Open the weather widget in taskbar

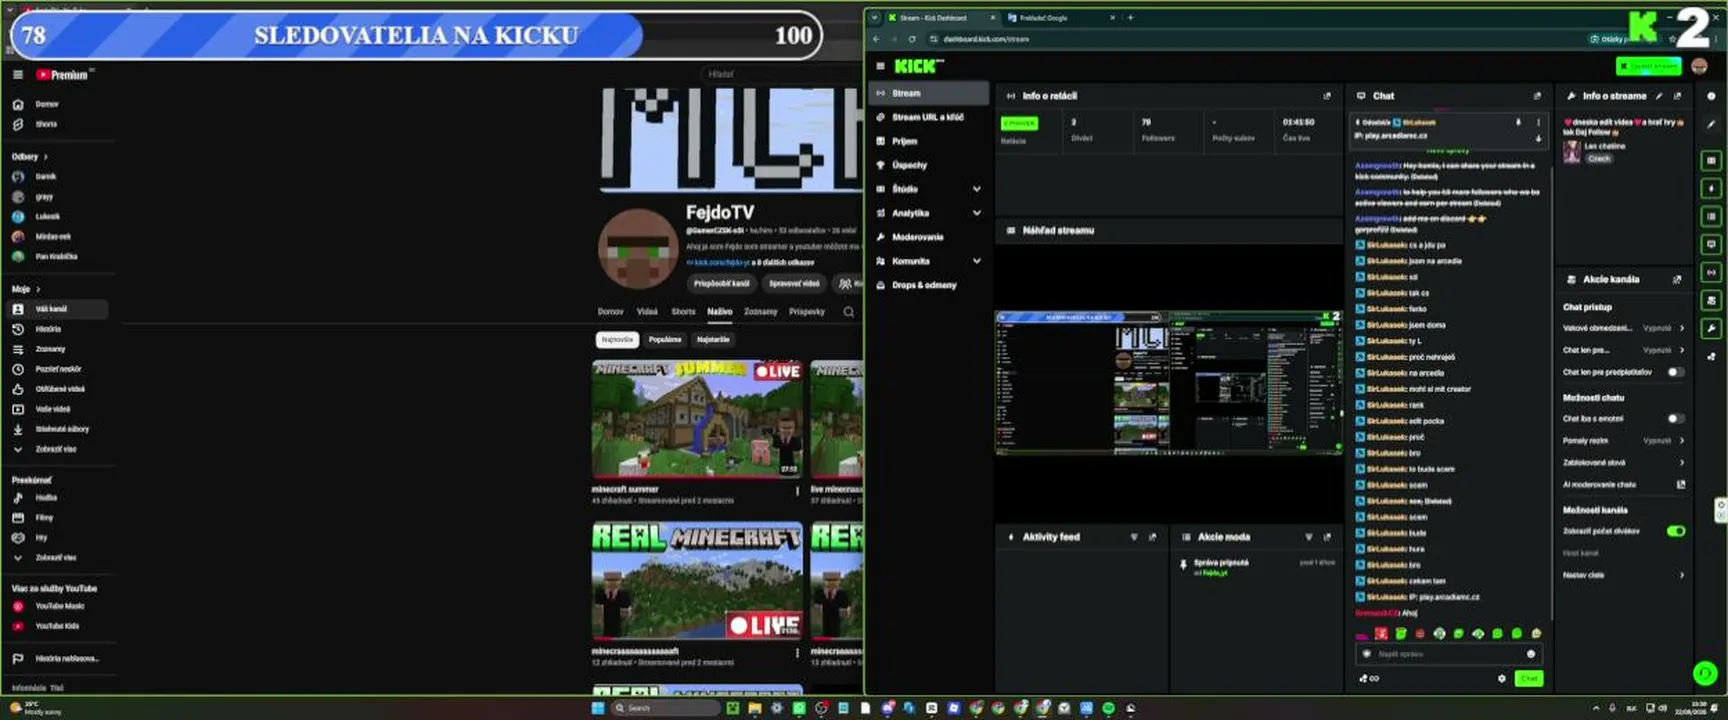point(34,708)
